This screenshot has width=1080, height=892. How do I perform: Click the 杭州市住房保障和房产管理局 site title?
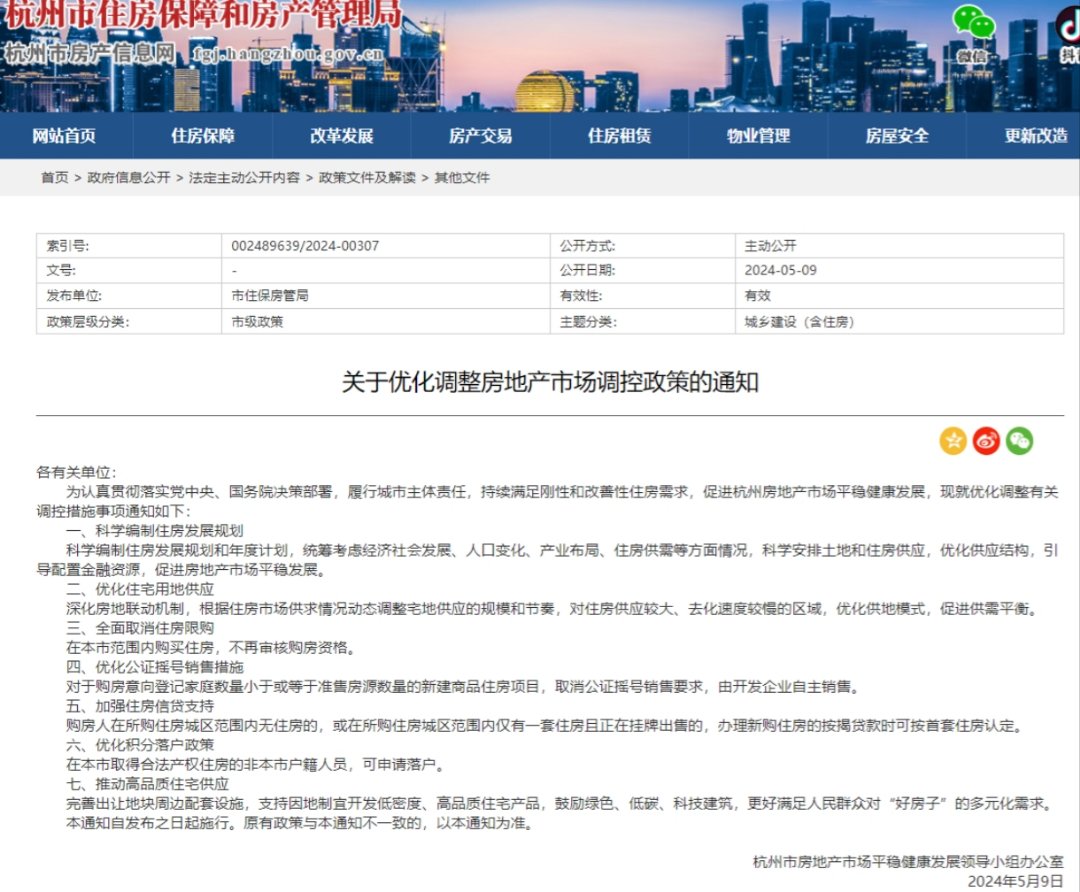pyautogui.click(x=203, y=15)
